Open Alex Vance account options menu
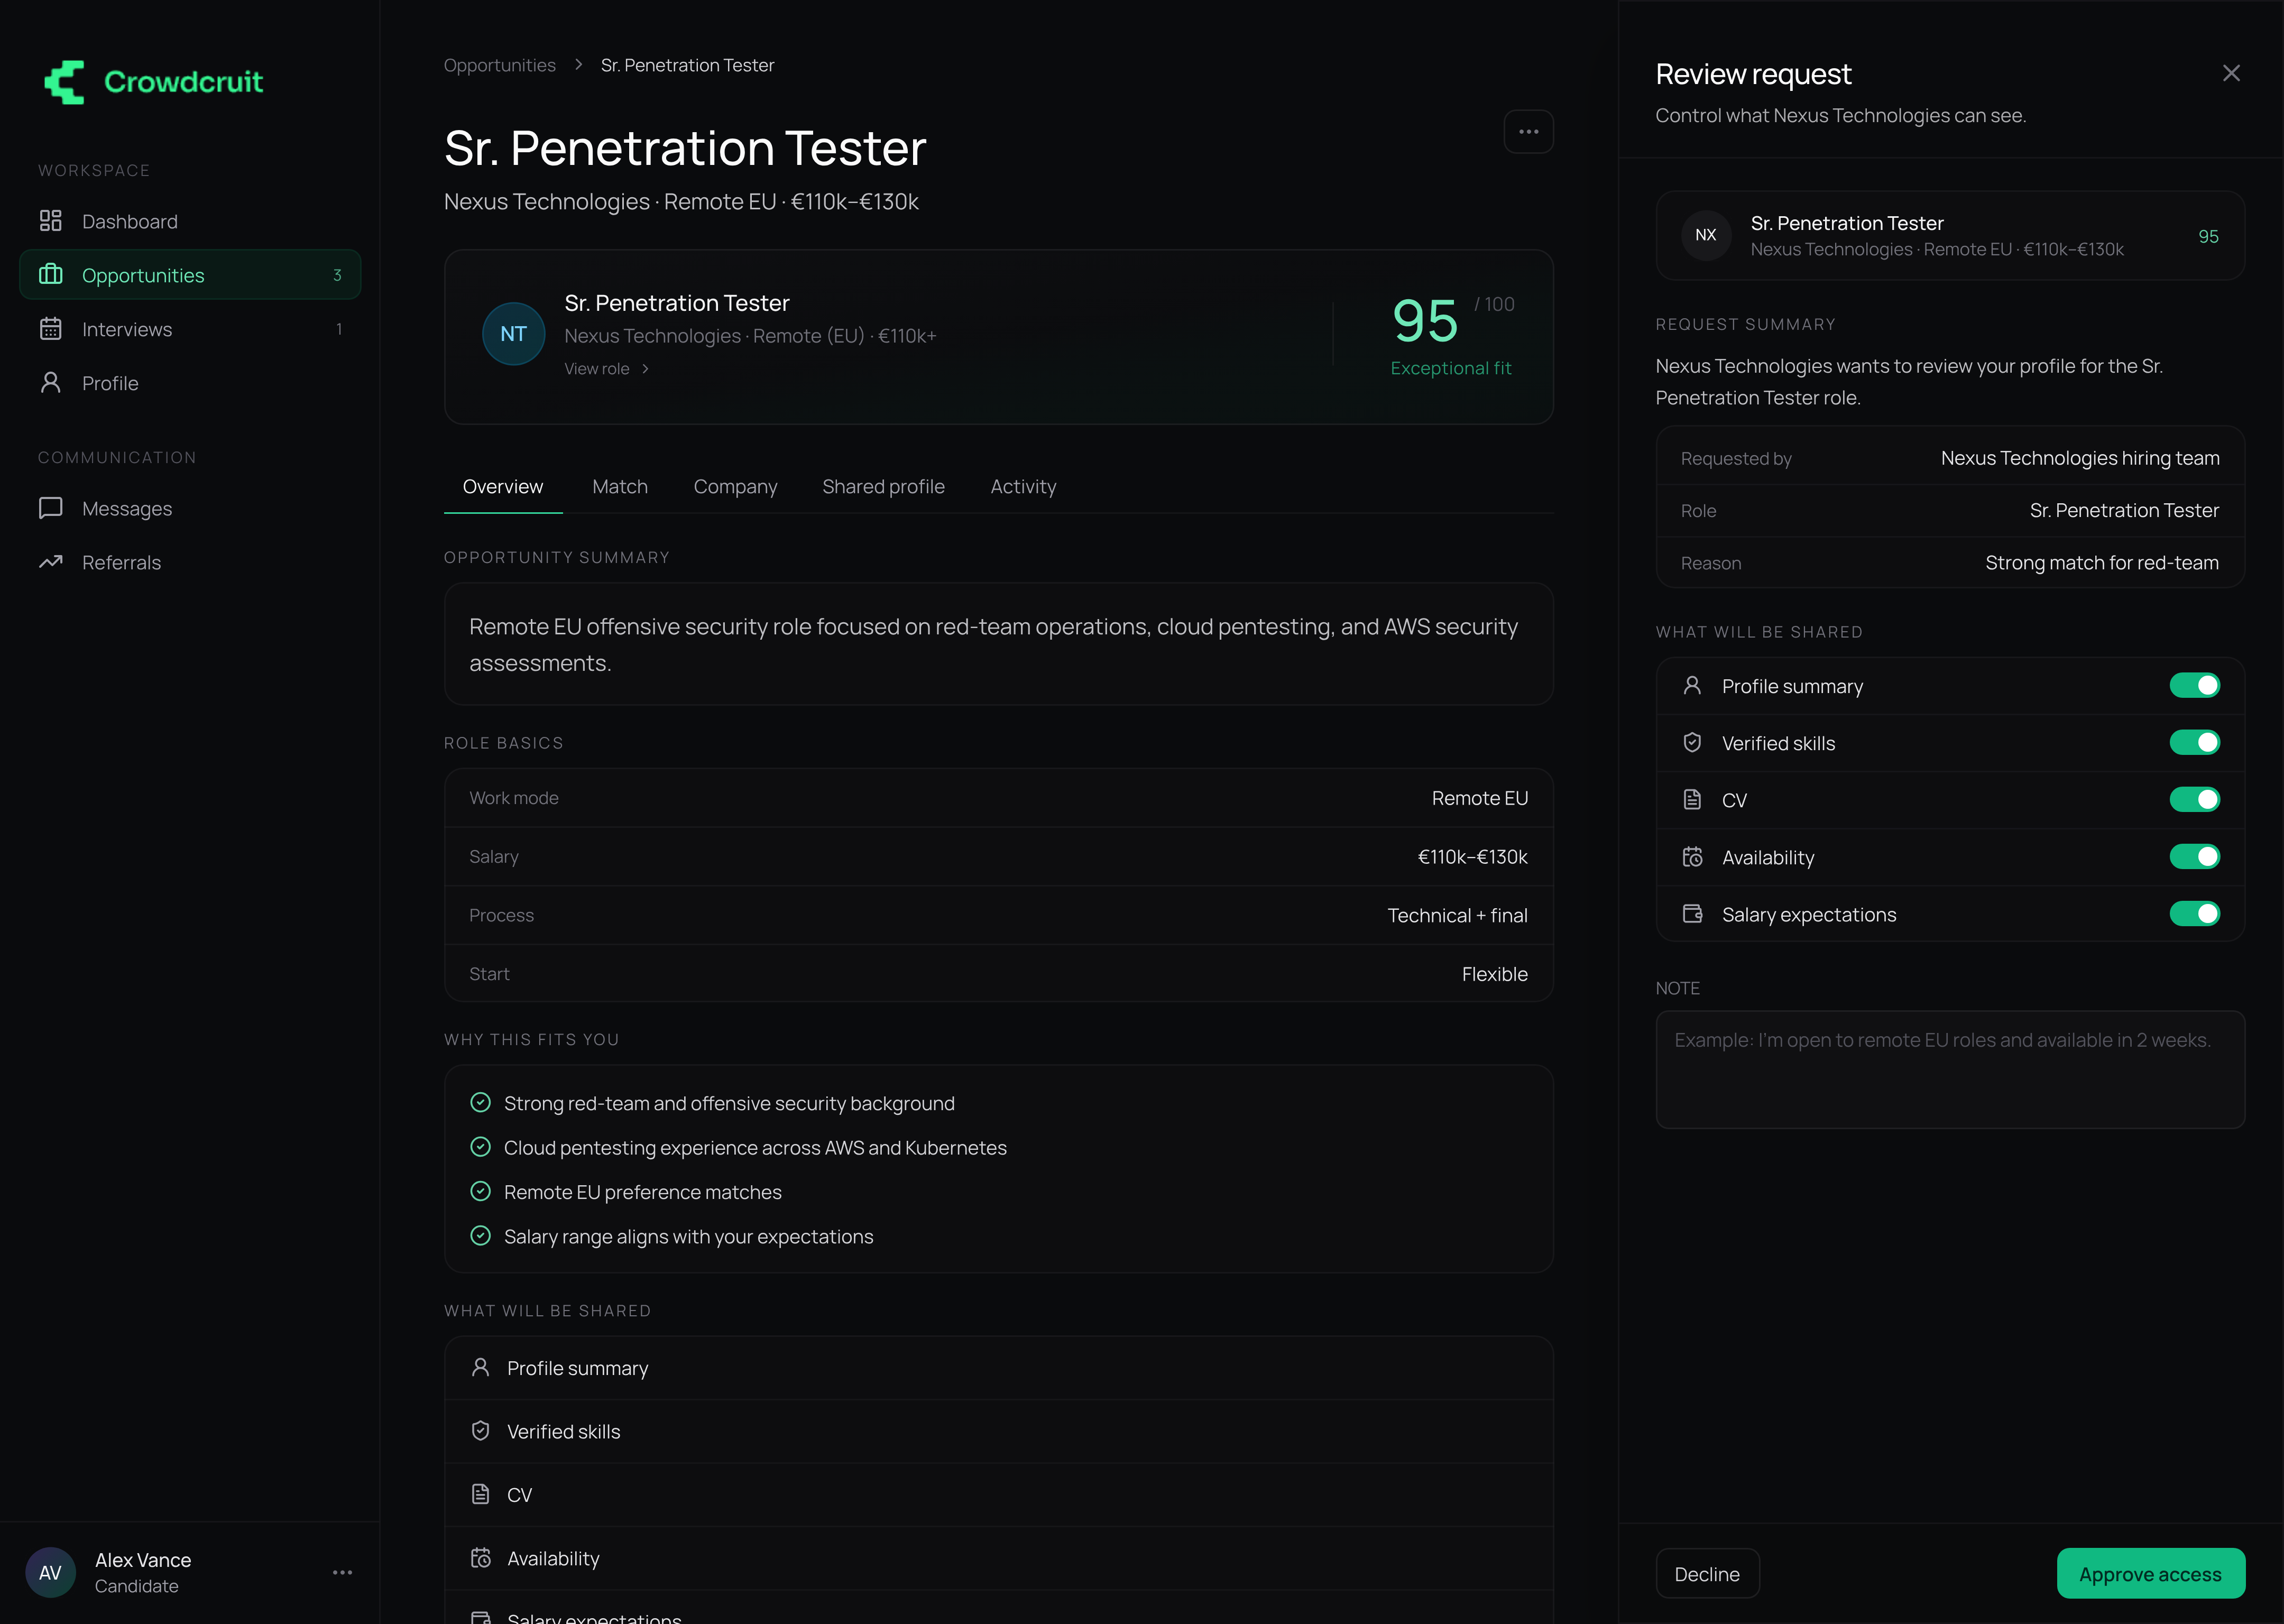Viewport: 2284px width, 1624px height. 342,1572
